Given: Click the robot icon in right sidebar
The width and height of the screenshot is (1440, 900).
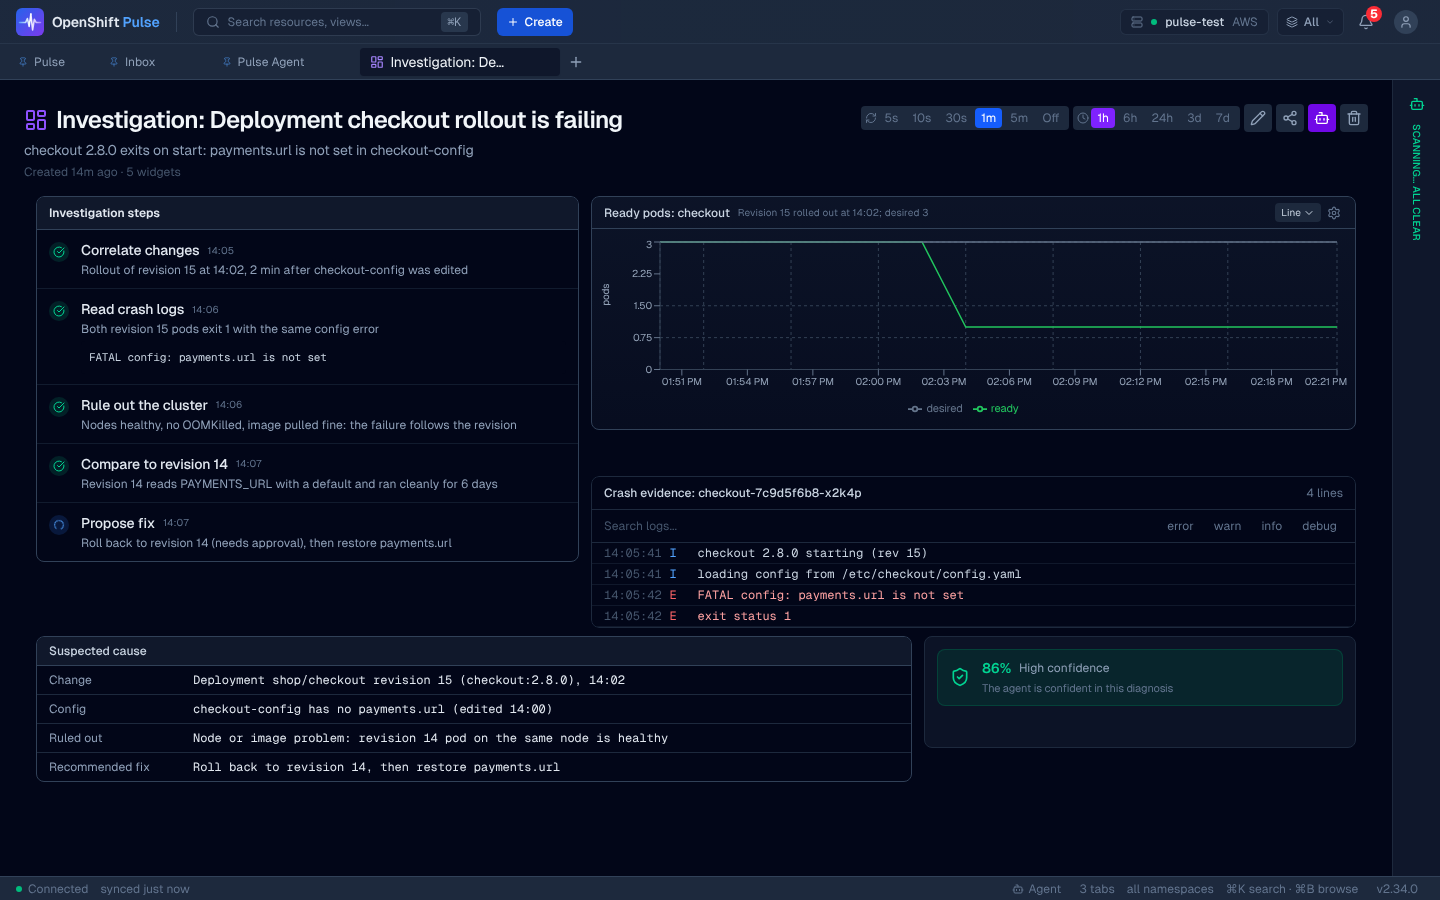Looking at the screenshot, I should coord(1417,104).
